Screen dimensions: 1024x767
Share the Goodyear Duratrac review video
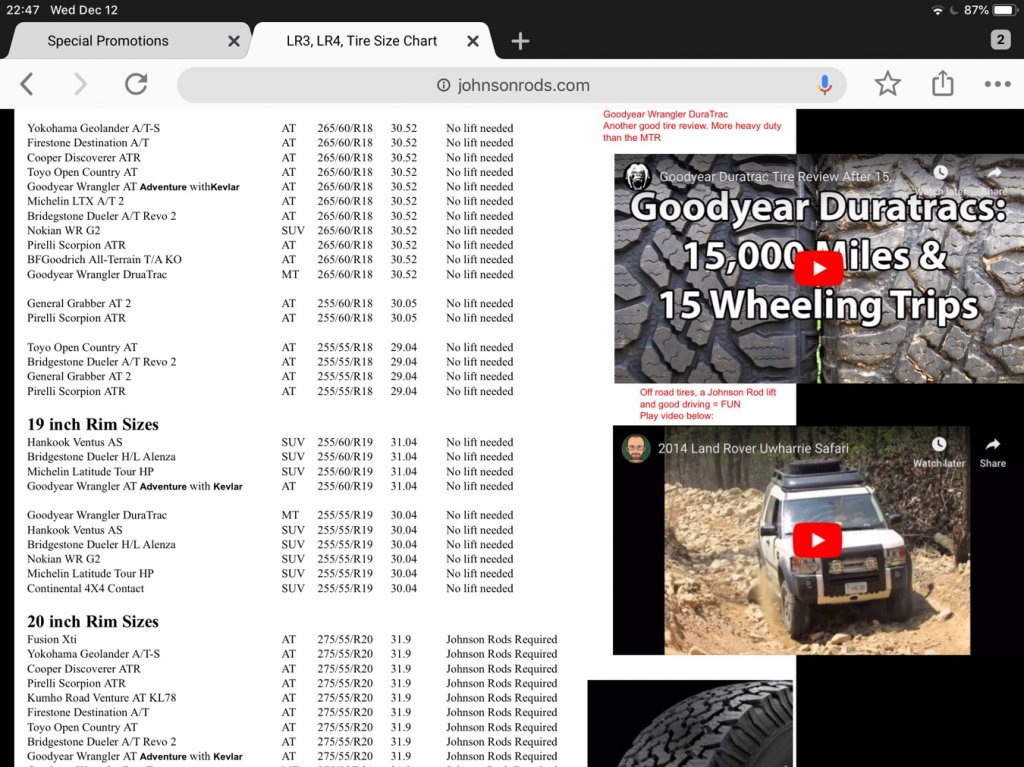(x=994, y=180)
